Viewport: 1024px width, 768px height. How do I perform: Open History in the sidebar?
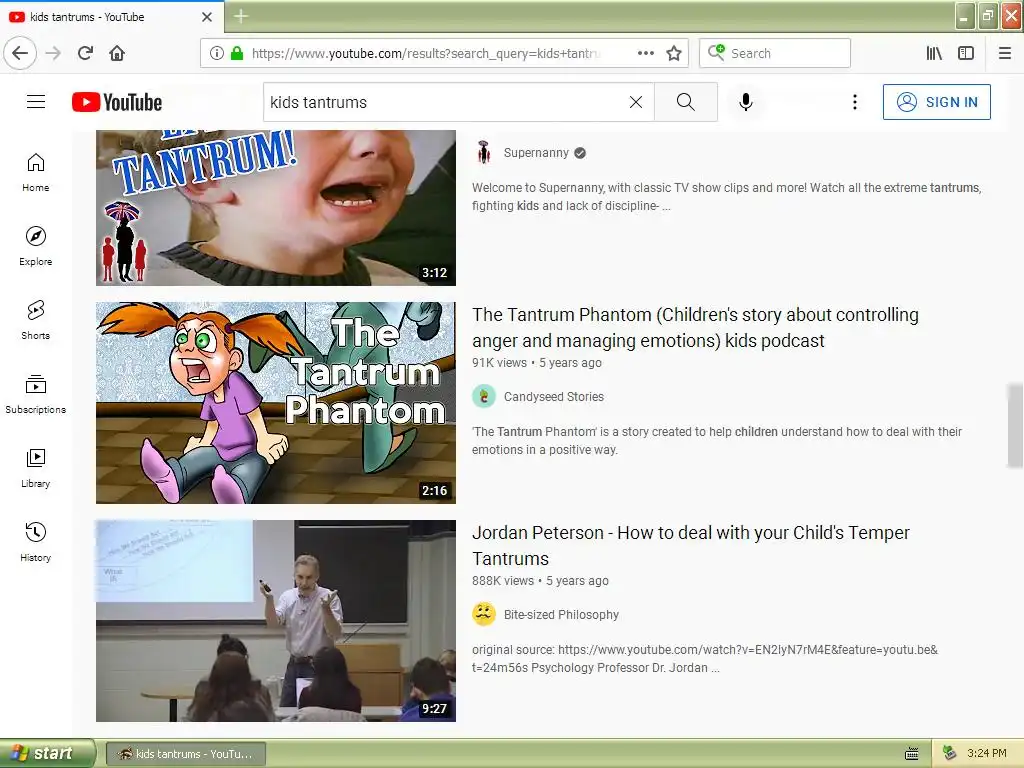35,542
